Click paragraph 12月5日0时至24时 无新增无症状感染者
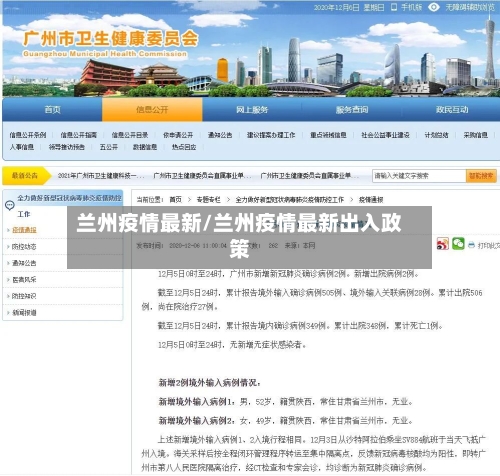500x476 pixels. pyautogui.click(x=232, y=345)
